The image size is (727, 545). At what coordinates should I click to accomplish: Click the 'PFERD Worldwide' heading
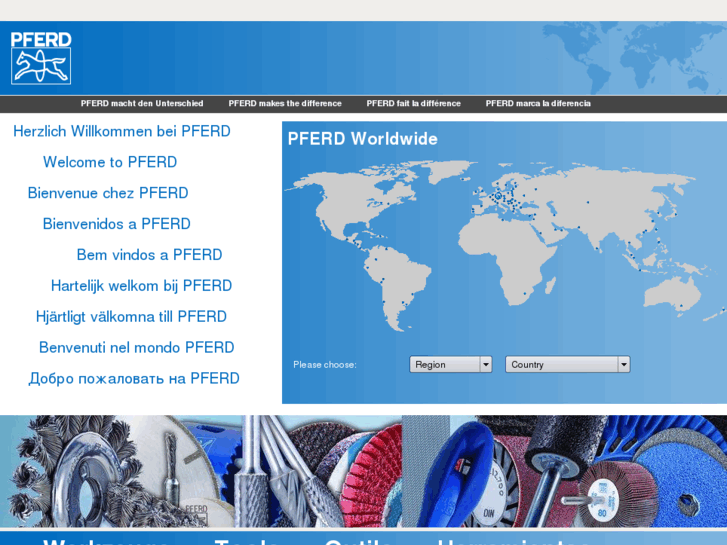[363, 139]
